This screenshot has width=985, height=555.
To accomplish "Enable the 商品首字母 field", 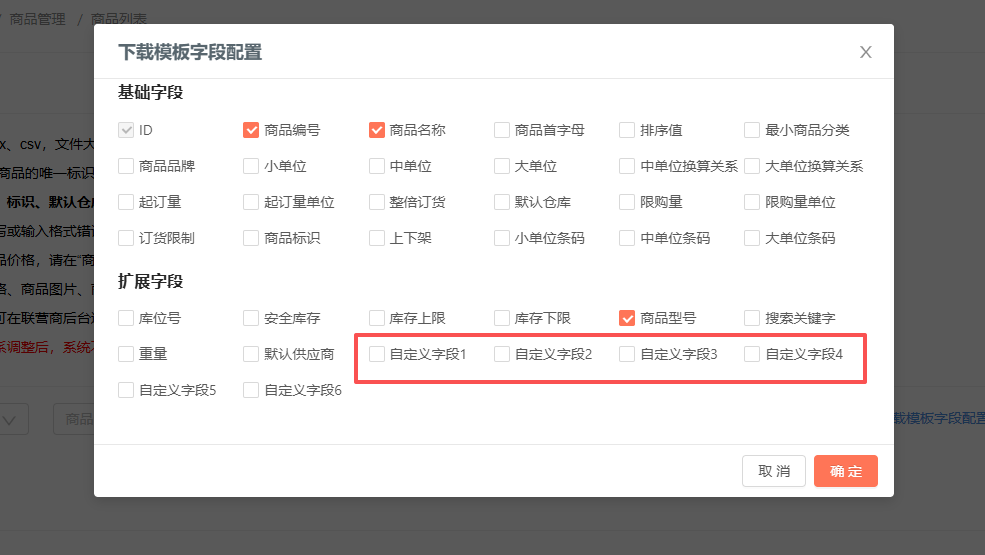I will click(501, 130).
